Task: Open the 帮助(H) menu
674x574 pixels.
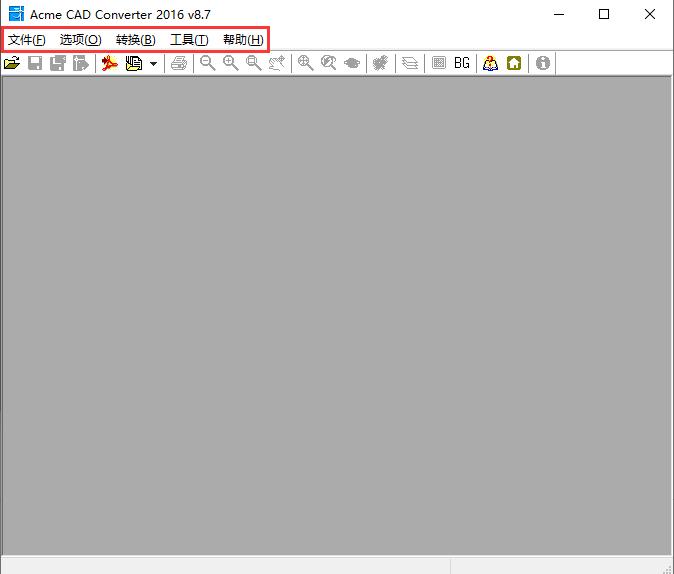Action: 243,40
